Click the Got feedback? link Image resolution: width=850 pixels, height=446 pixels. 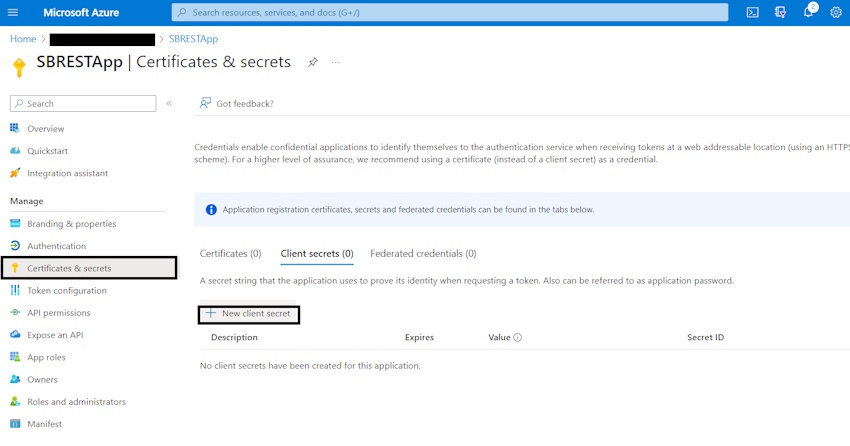(x=237, y=103)
